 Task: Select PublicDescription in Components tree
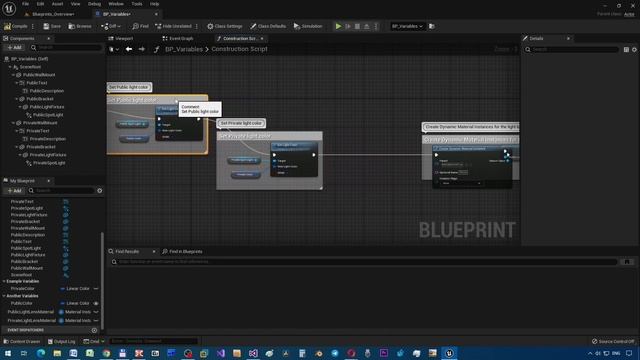[47, 91]
